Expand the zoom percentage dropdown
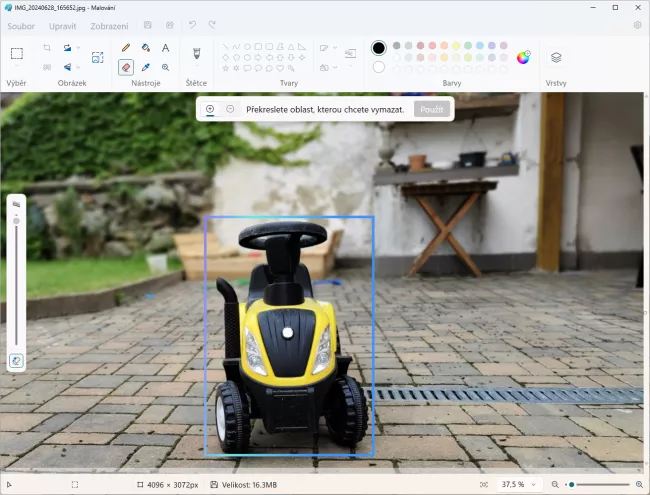The image size is (650, 495). pyautogui.click(x=532, y=485)
